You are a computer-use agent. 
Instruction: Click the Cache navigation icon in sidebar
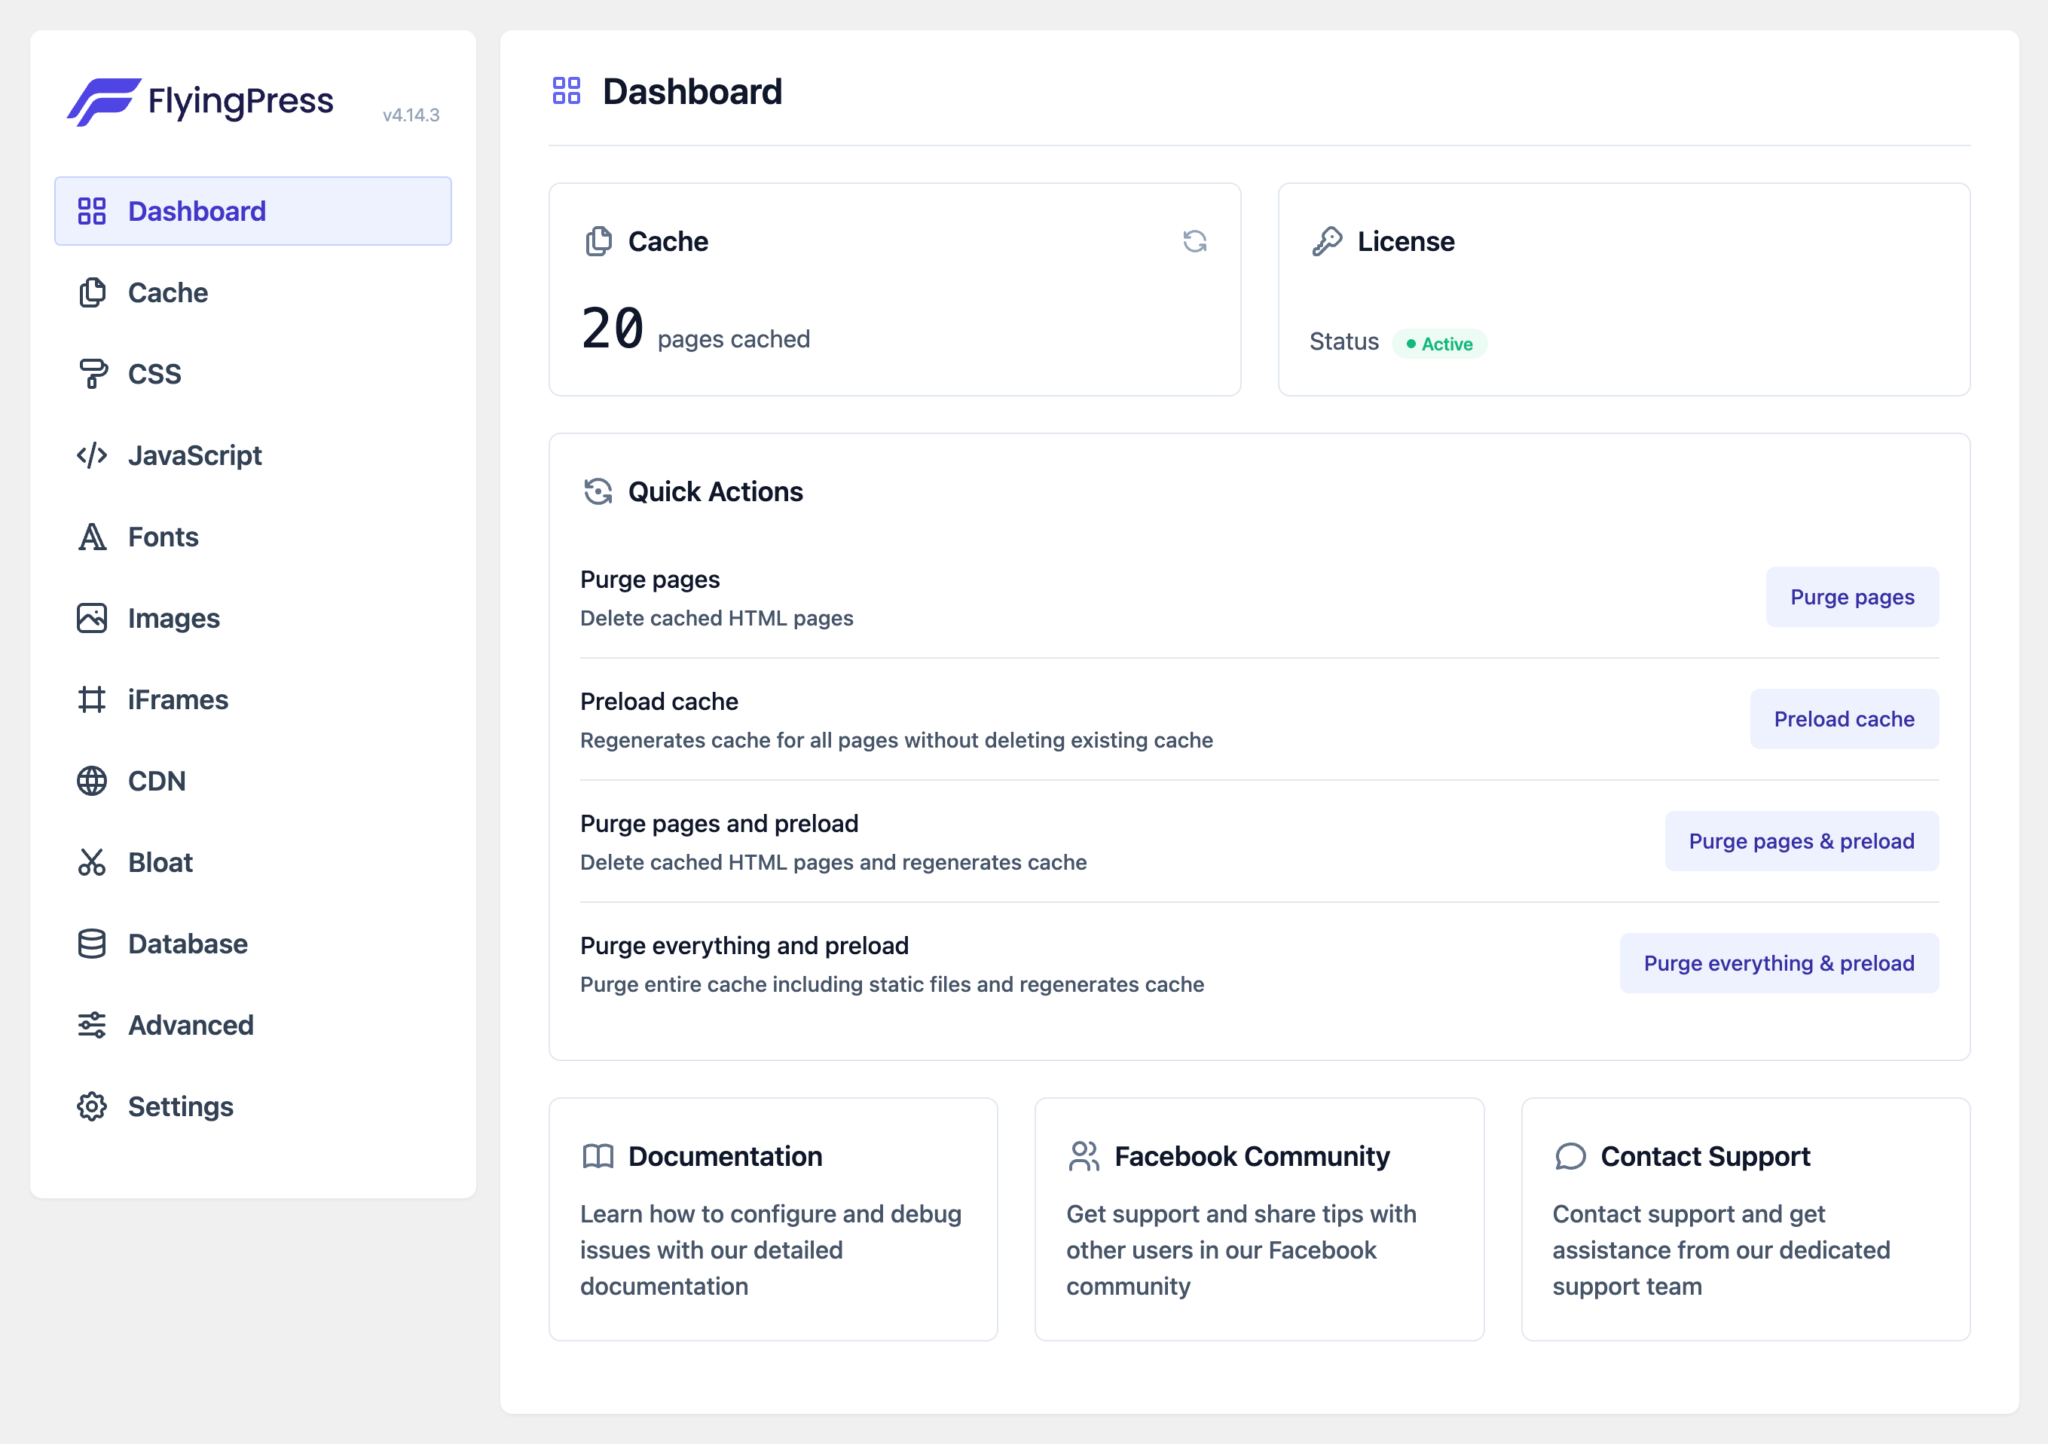coord(92,292)
